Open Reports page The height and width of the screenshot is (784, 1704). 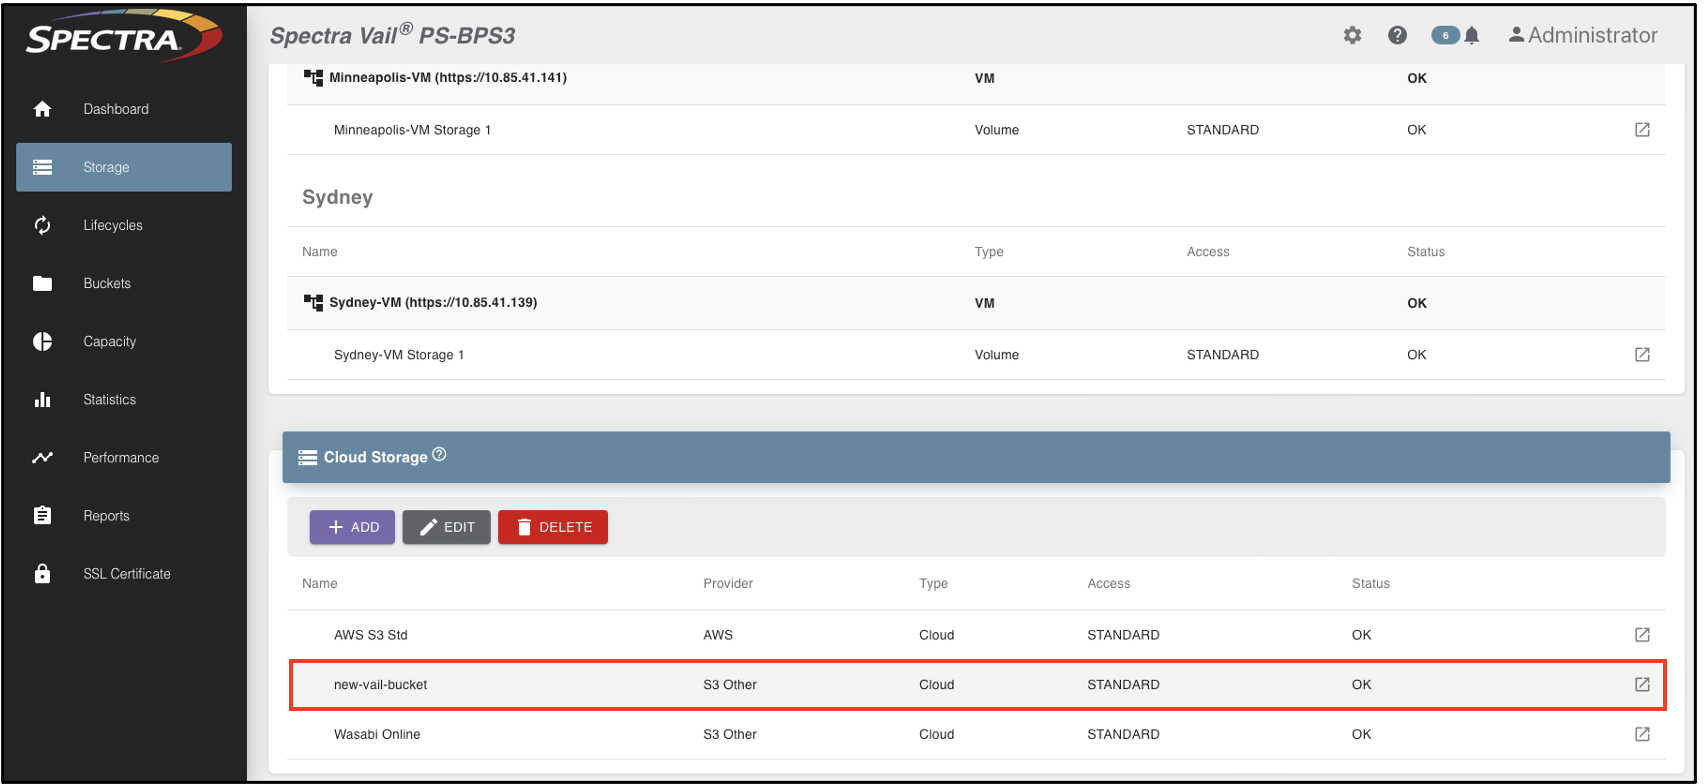pyautogui.click(x=124, y=515)
